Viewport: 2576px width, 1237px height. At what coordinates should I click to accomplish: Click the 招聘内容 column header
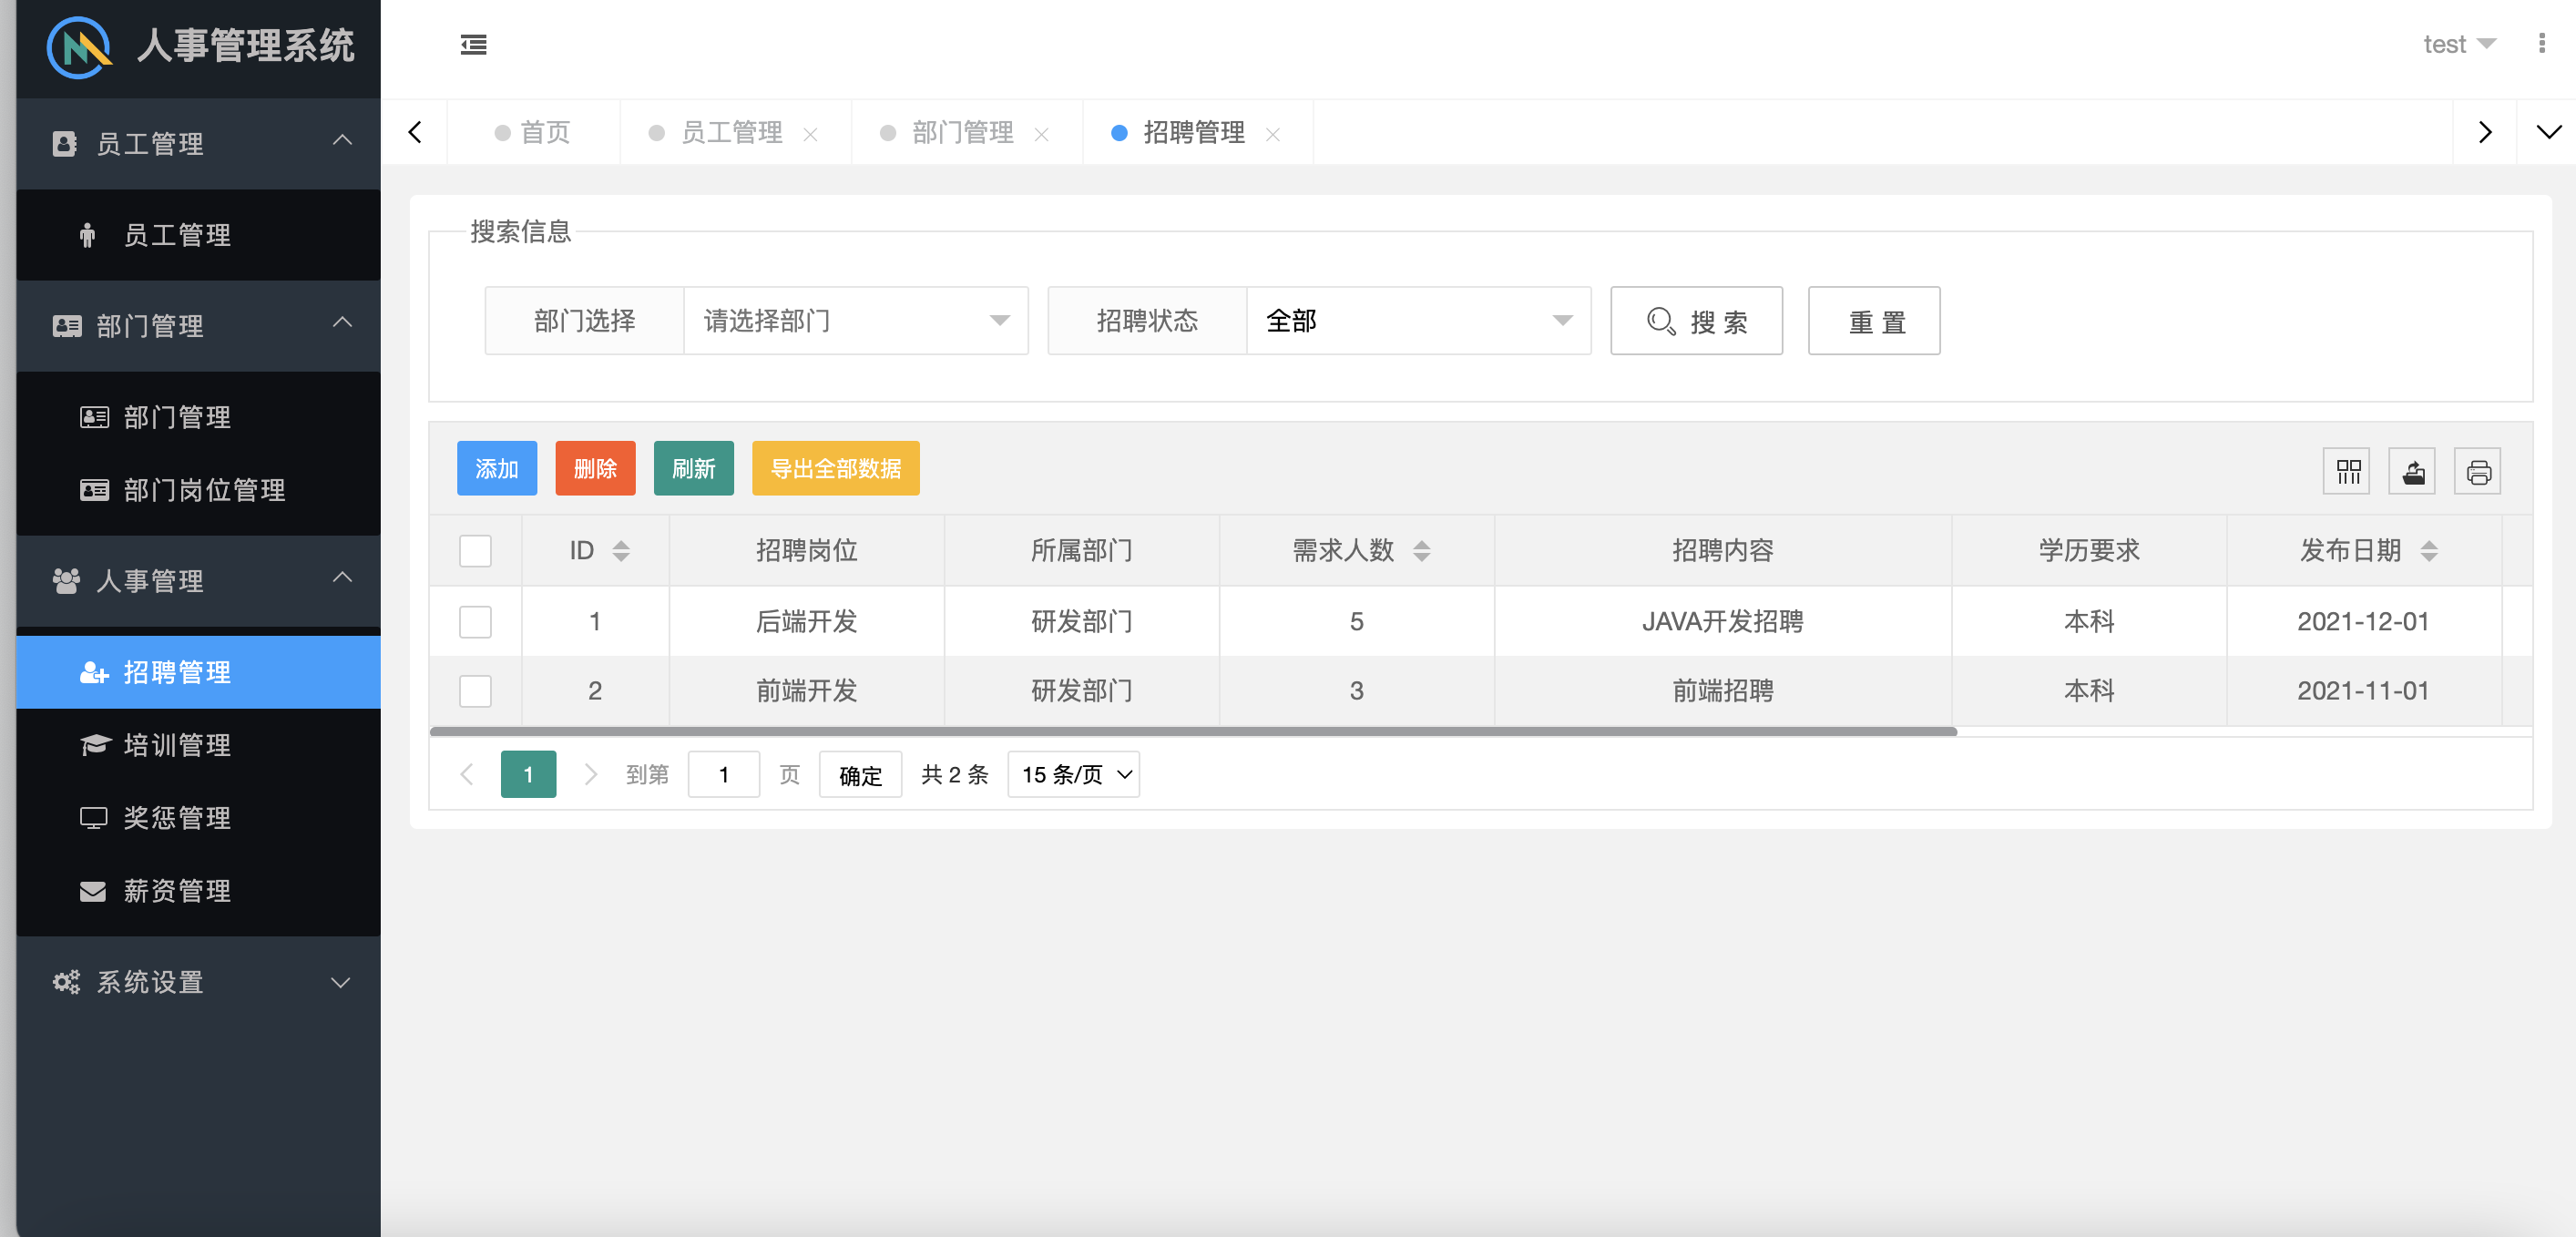pyautogui.click(x=1722, y=551)
